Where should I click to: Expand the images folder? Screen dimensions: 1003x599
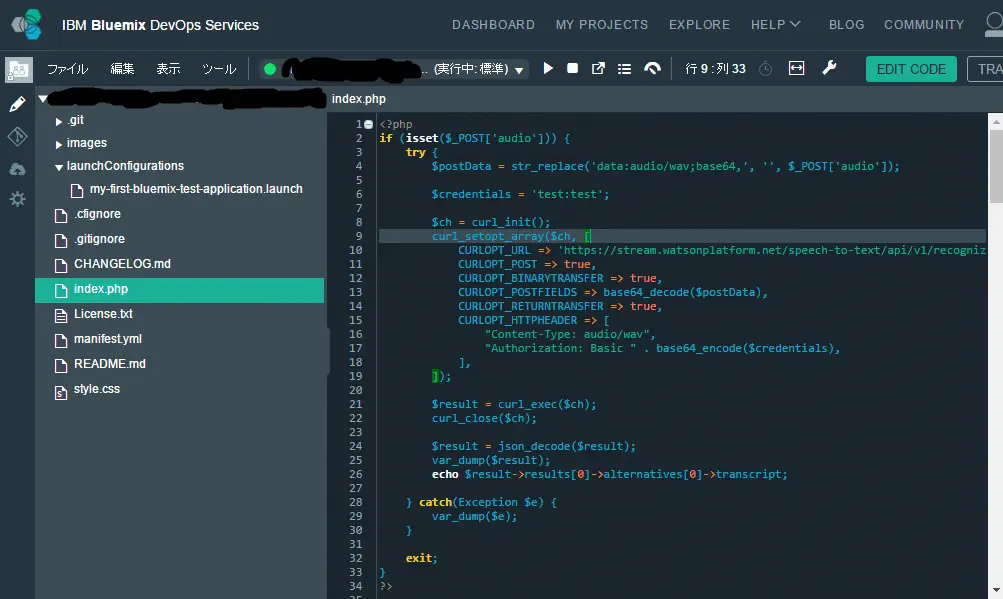pos(59,144)
